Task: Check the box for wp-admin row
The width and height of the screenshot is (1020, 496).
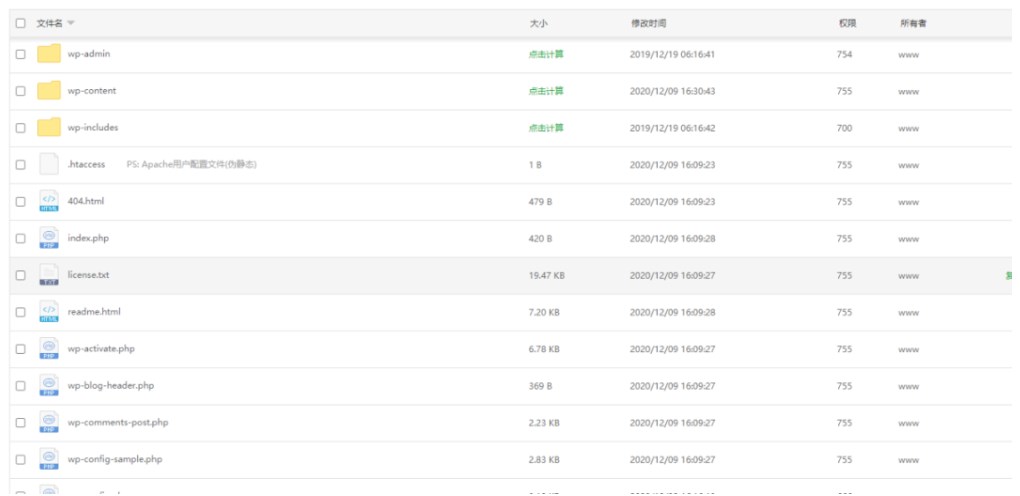Action: [21, 54]
